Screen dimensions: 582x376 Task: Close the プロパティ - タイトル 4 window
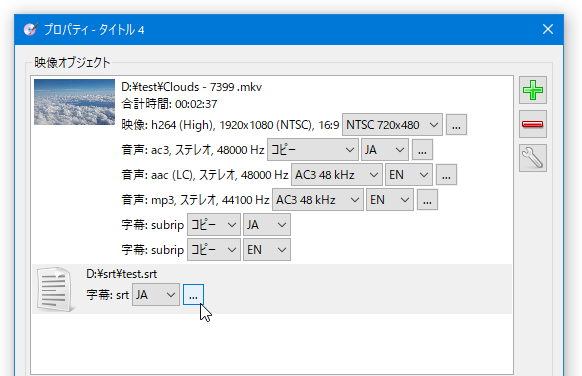pyautogui.click(x=548, y=29)
